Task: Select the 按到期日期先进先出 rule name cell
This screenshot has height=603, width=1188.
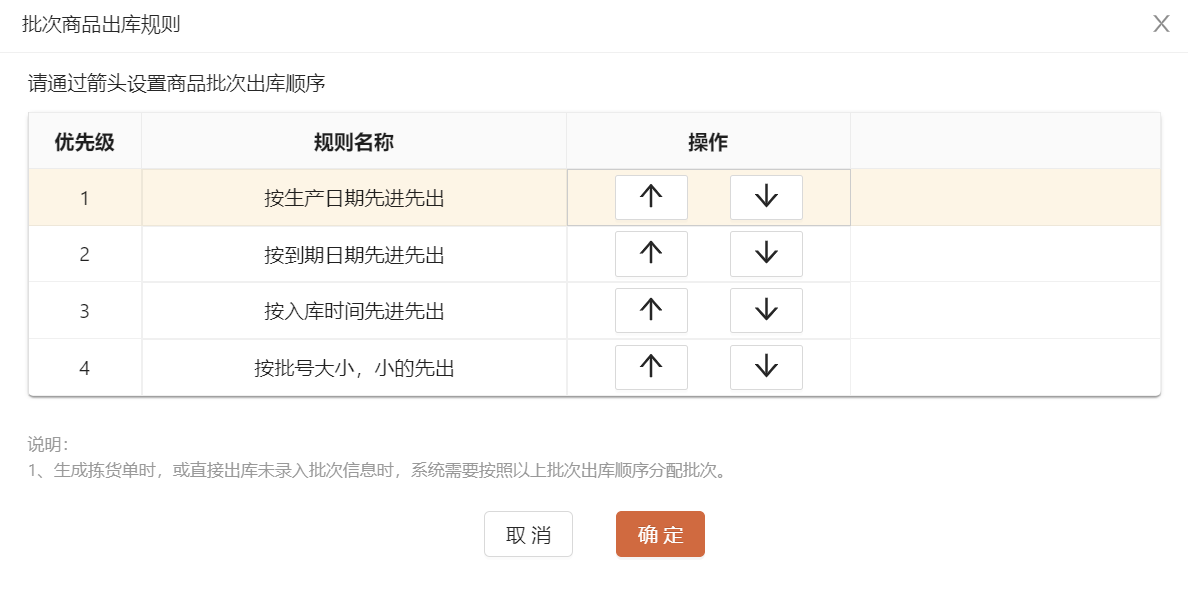Action: 354,255
